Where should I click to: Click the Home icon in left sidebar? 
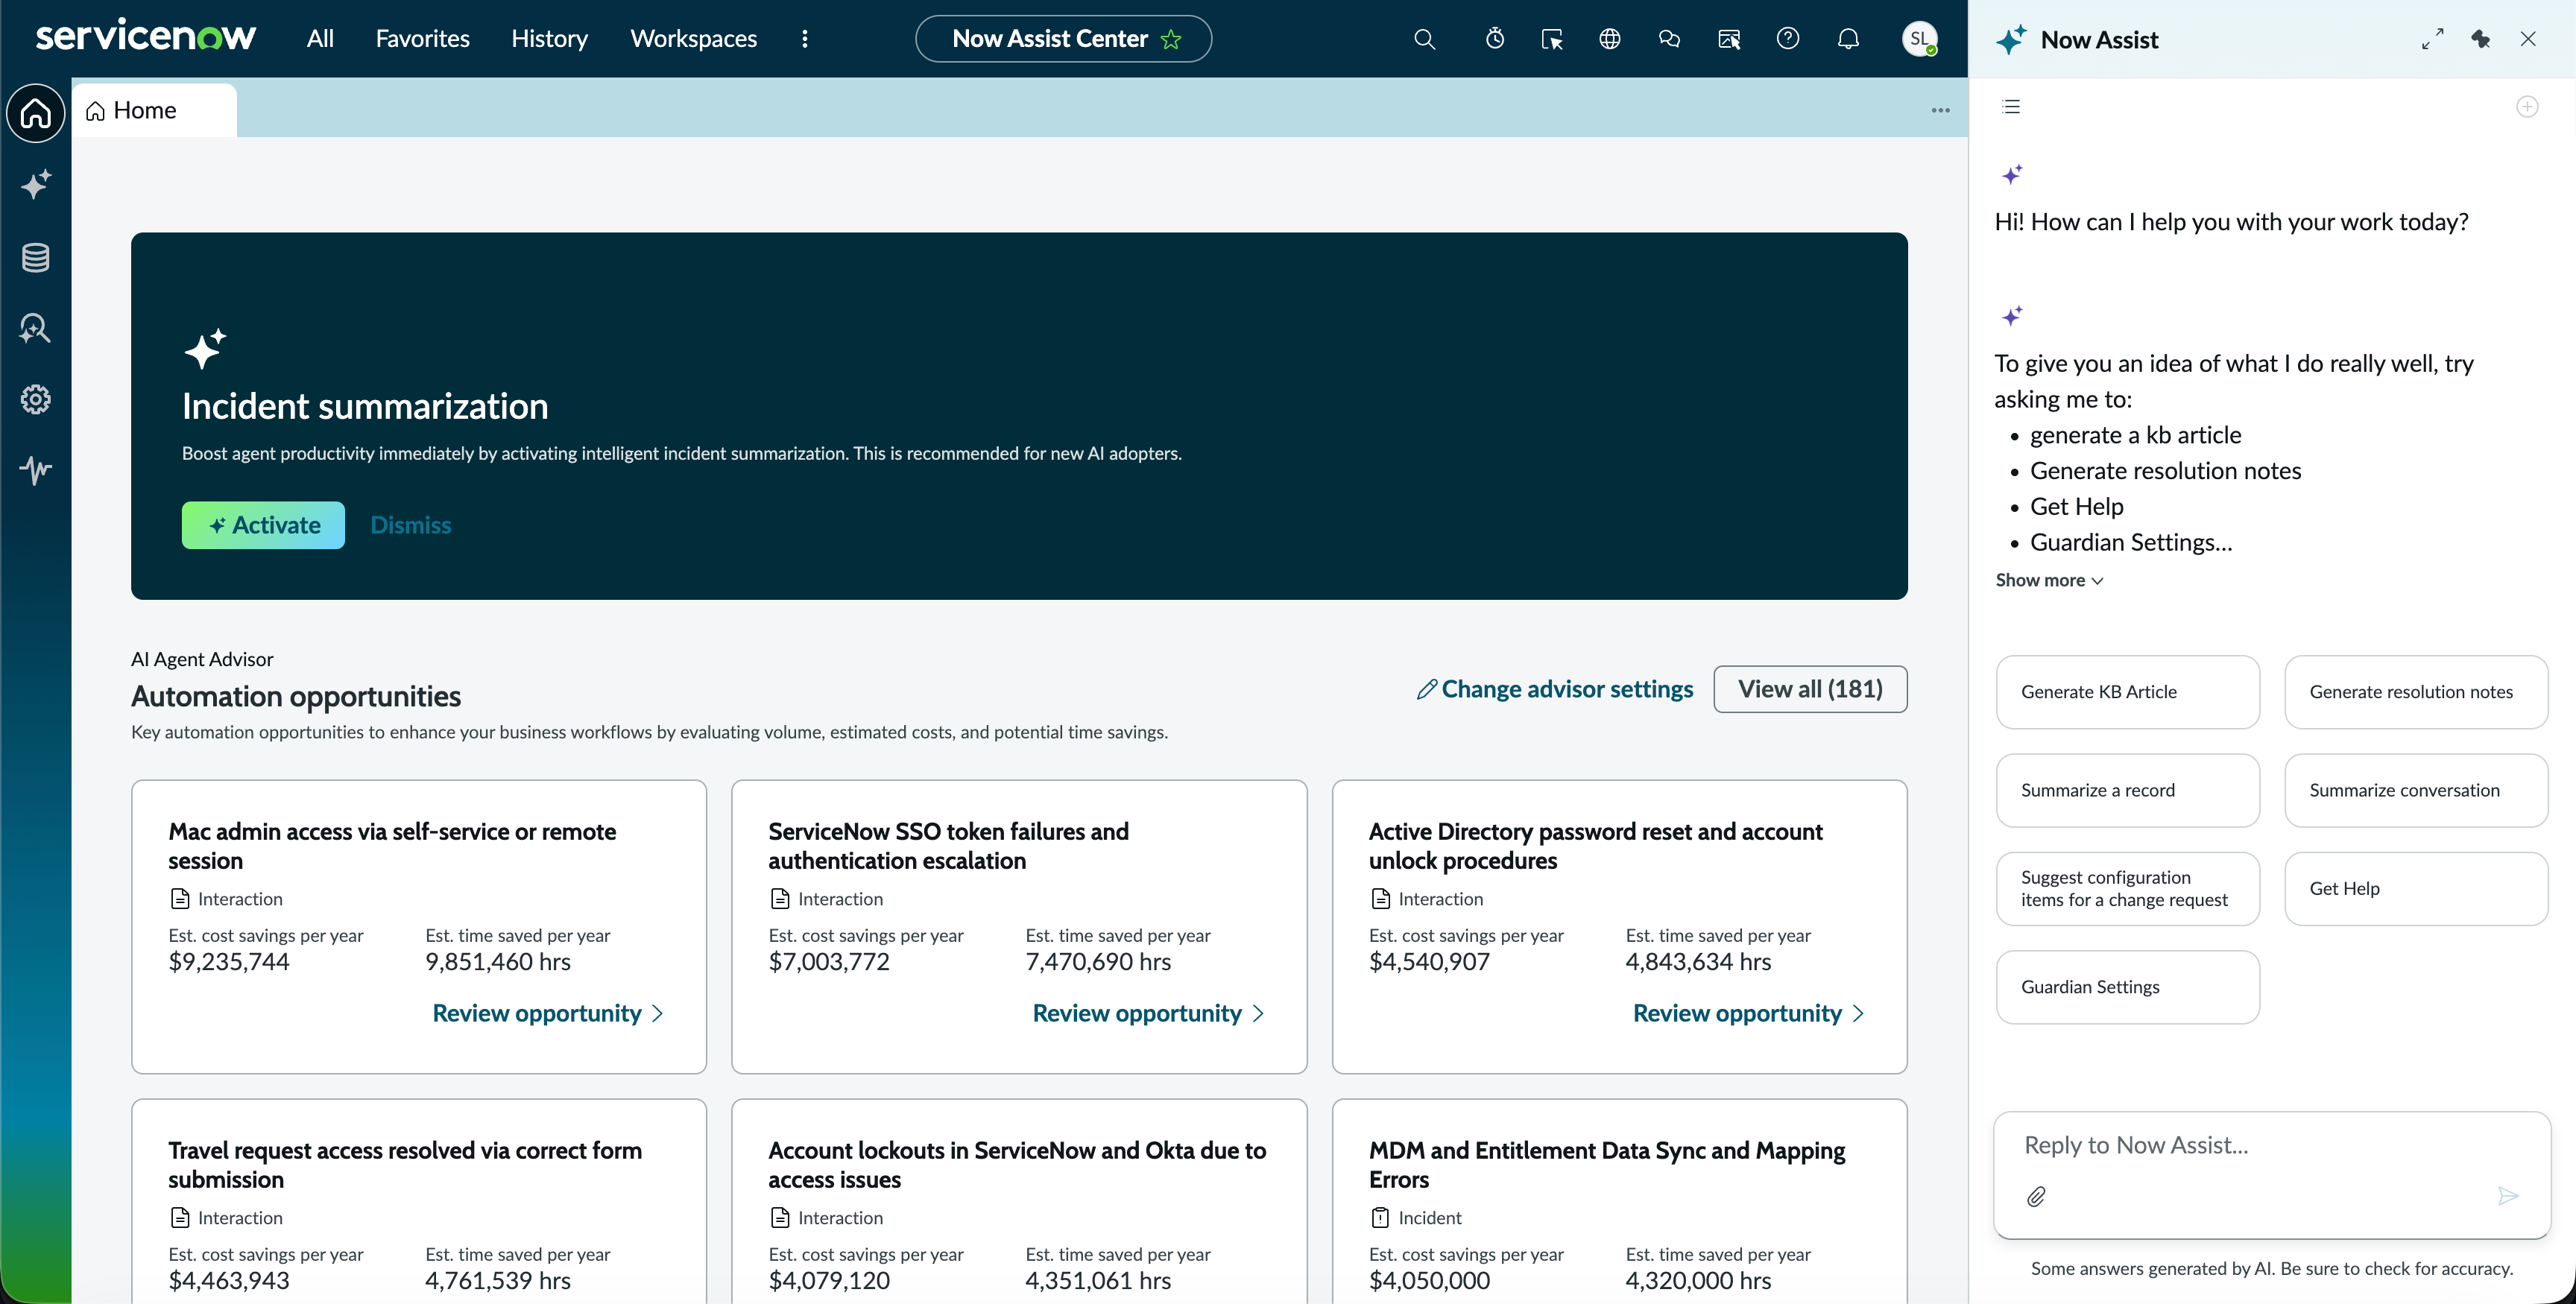click(36, 113)
